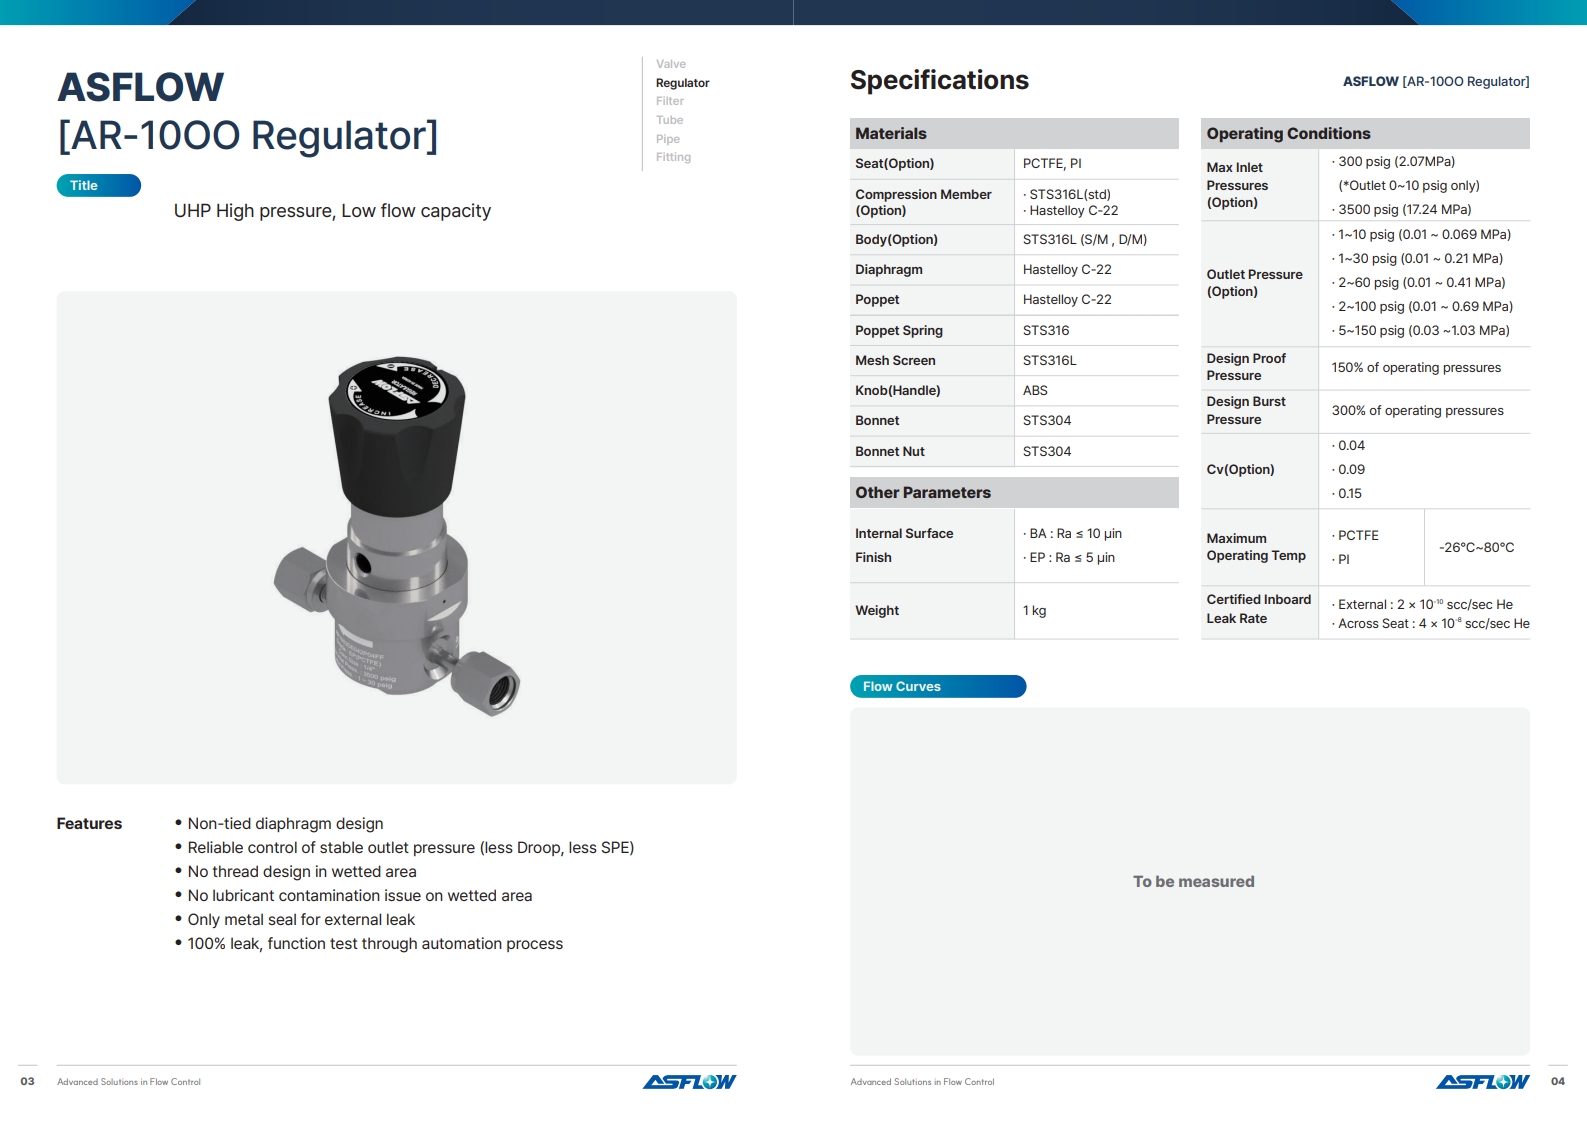Click the 'To be measured' flow curve placeholder
This screenshot has width=1587, height=1122.
pyautogui.click(x=1192, y=881)
